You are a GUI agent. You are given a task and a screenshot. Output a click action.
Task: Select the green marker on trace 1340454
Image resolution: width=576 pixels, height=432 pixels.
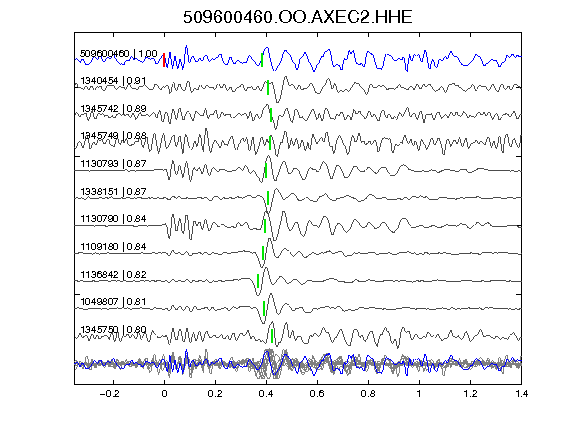pyautogui.click(x=268, y=87)
